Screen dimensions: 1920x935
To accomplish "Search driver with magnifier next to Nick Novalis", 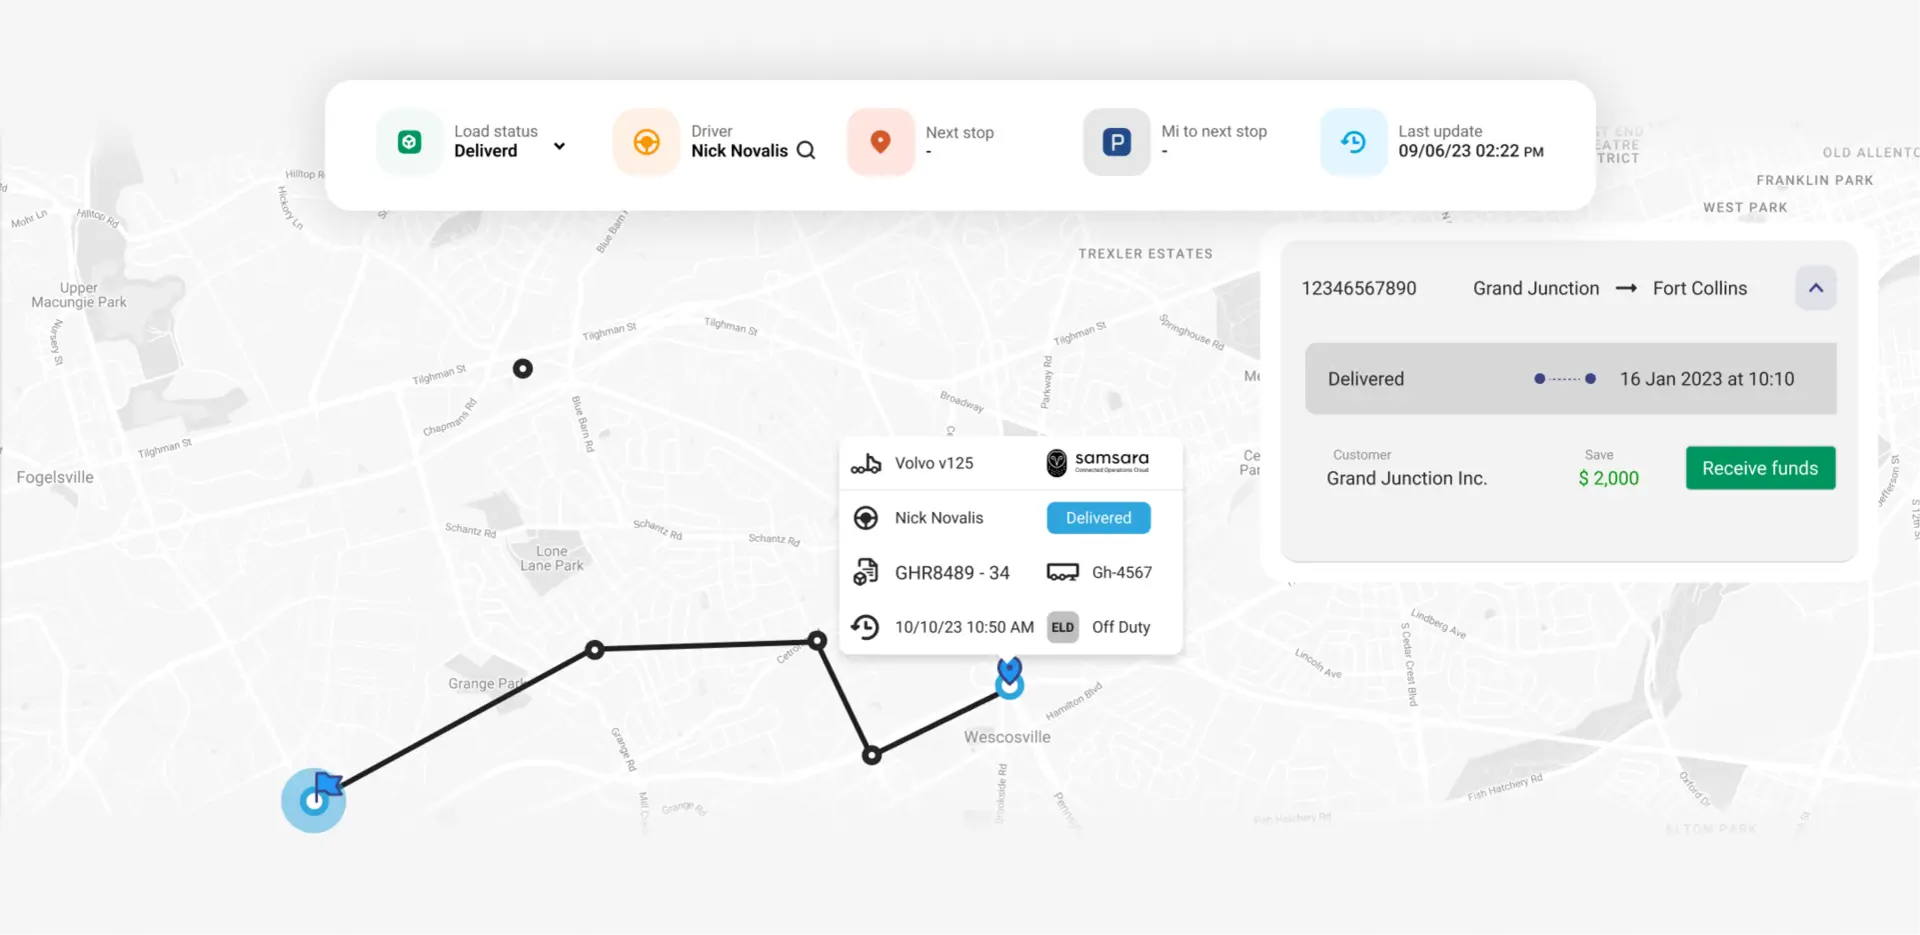I will click(806, 151).
